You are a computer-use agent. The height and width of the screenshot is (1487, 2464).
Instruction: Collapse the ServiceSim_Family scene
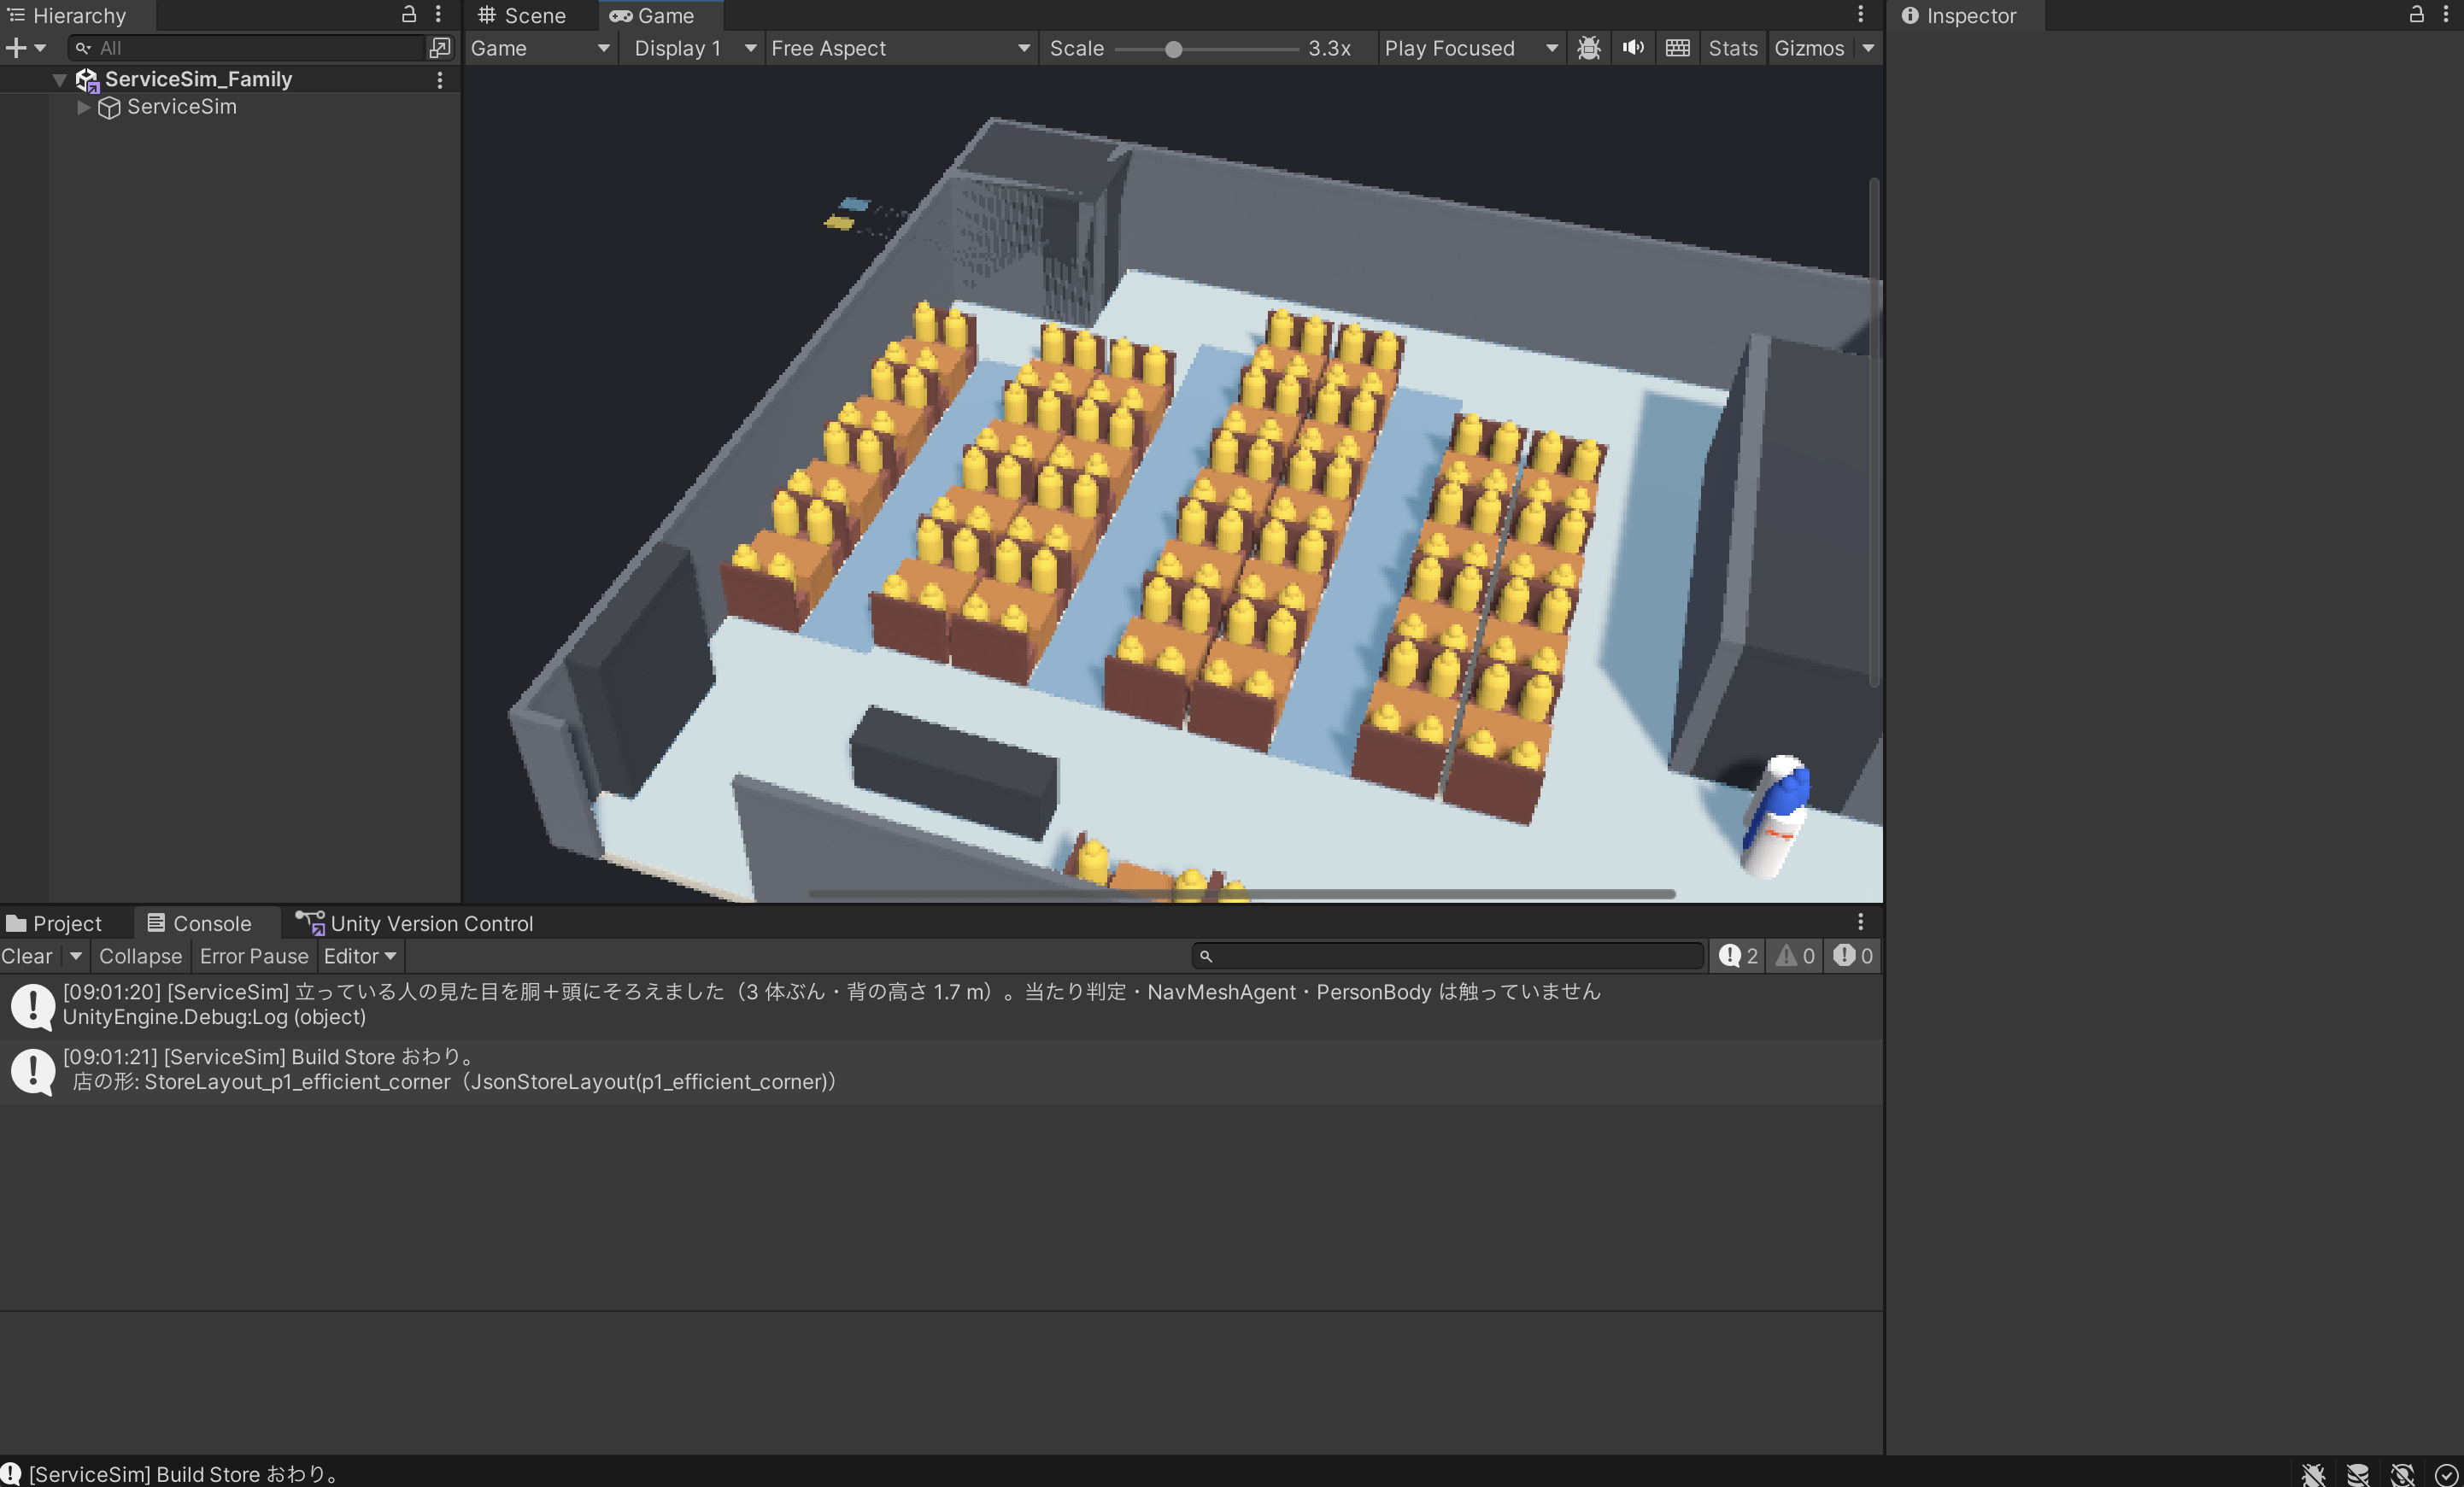click(60, 79)
